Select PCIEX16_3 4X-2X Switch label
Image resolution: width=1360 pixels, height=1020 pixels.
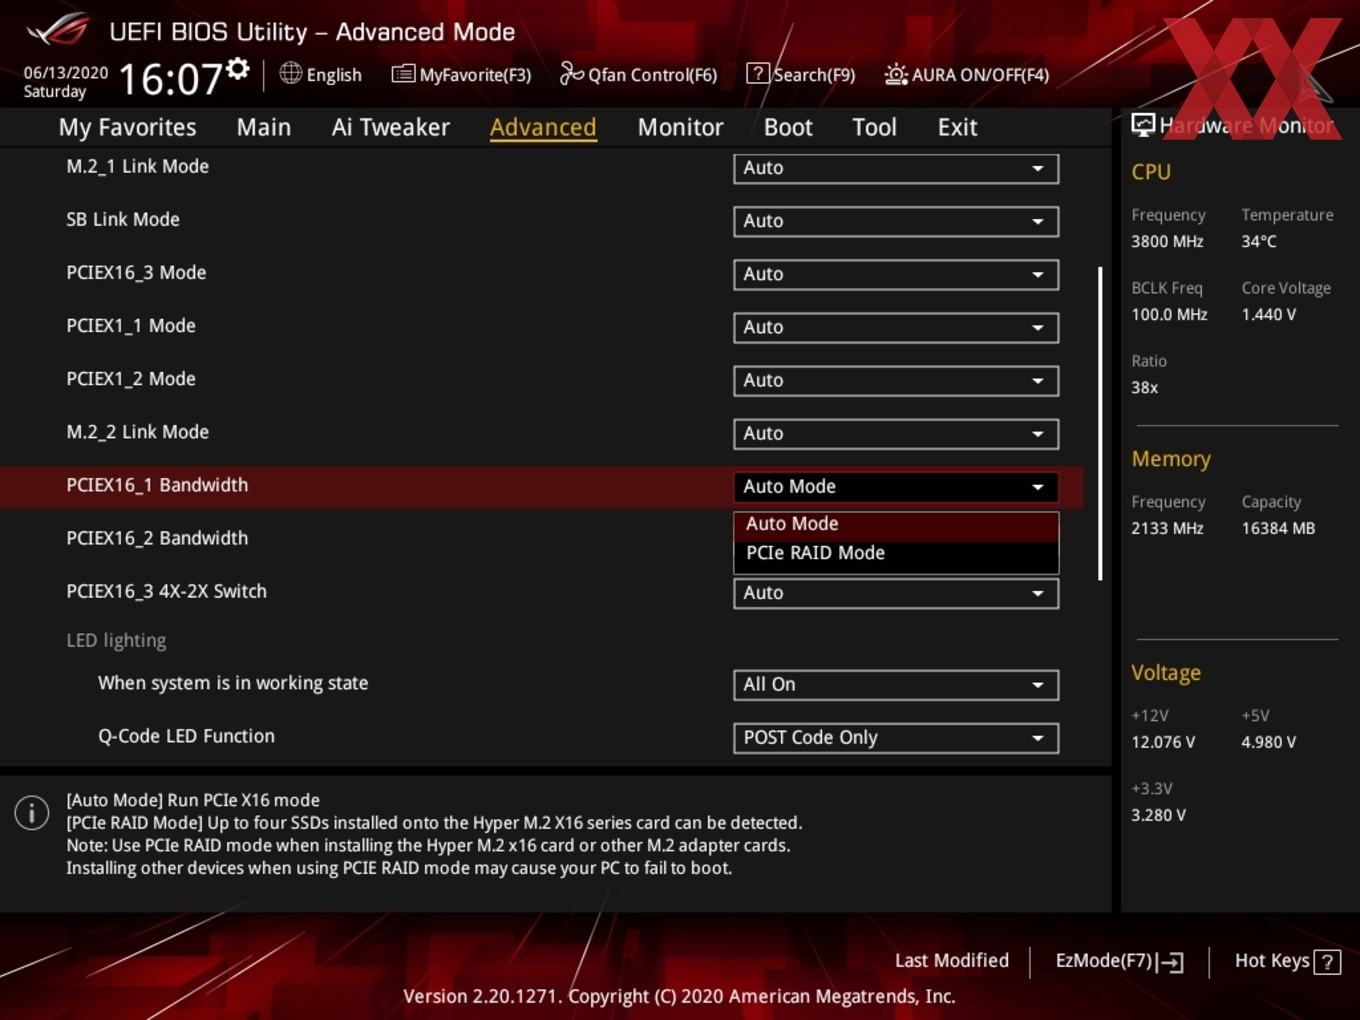(x=166, y=591)
